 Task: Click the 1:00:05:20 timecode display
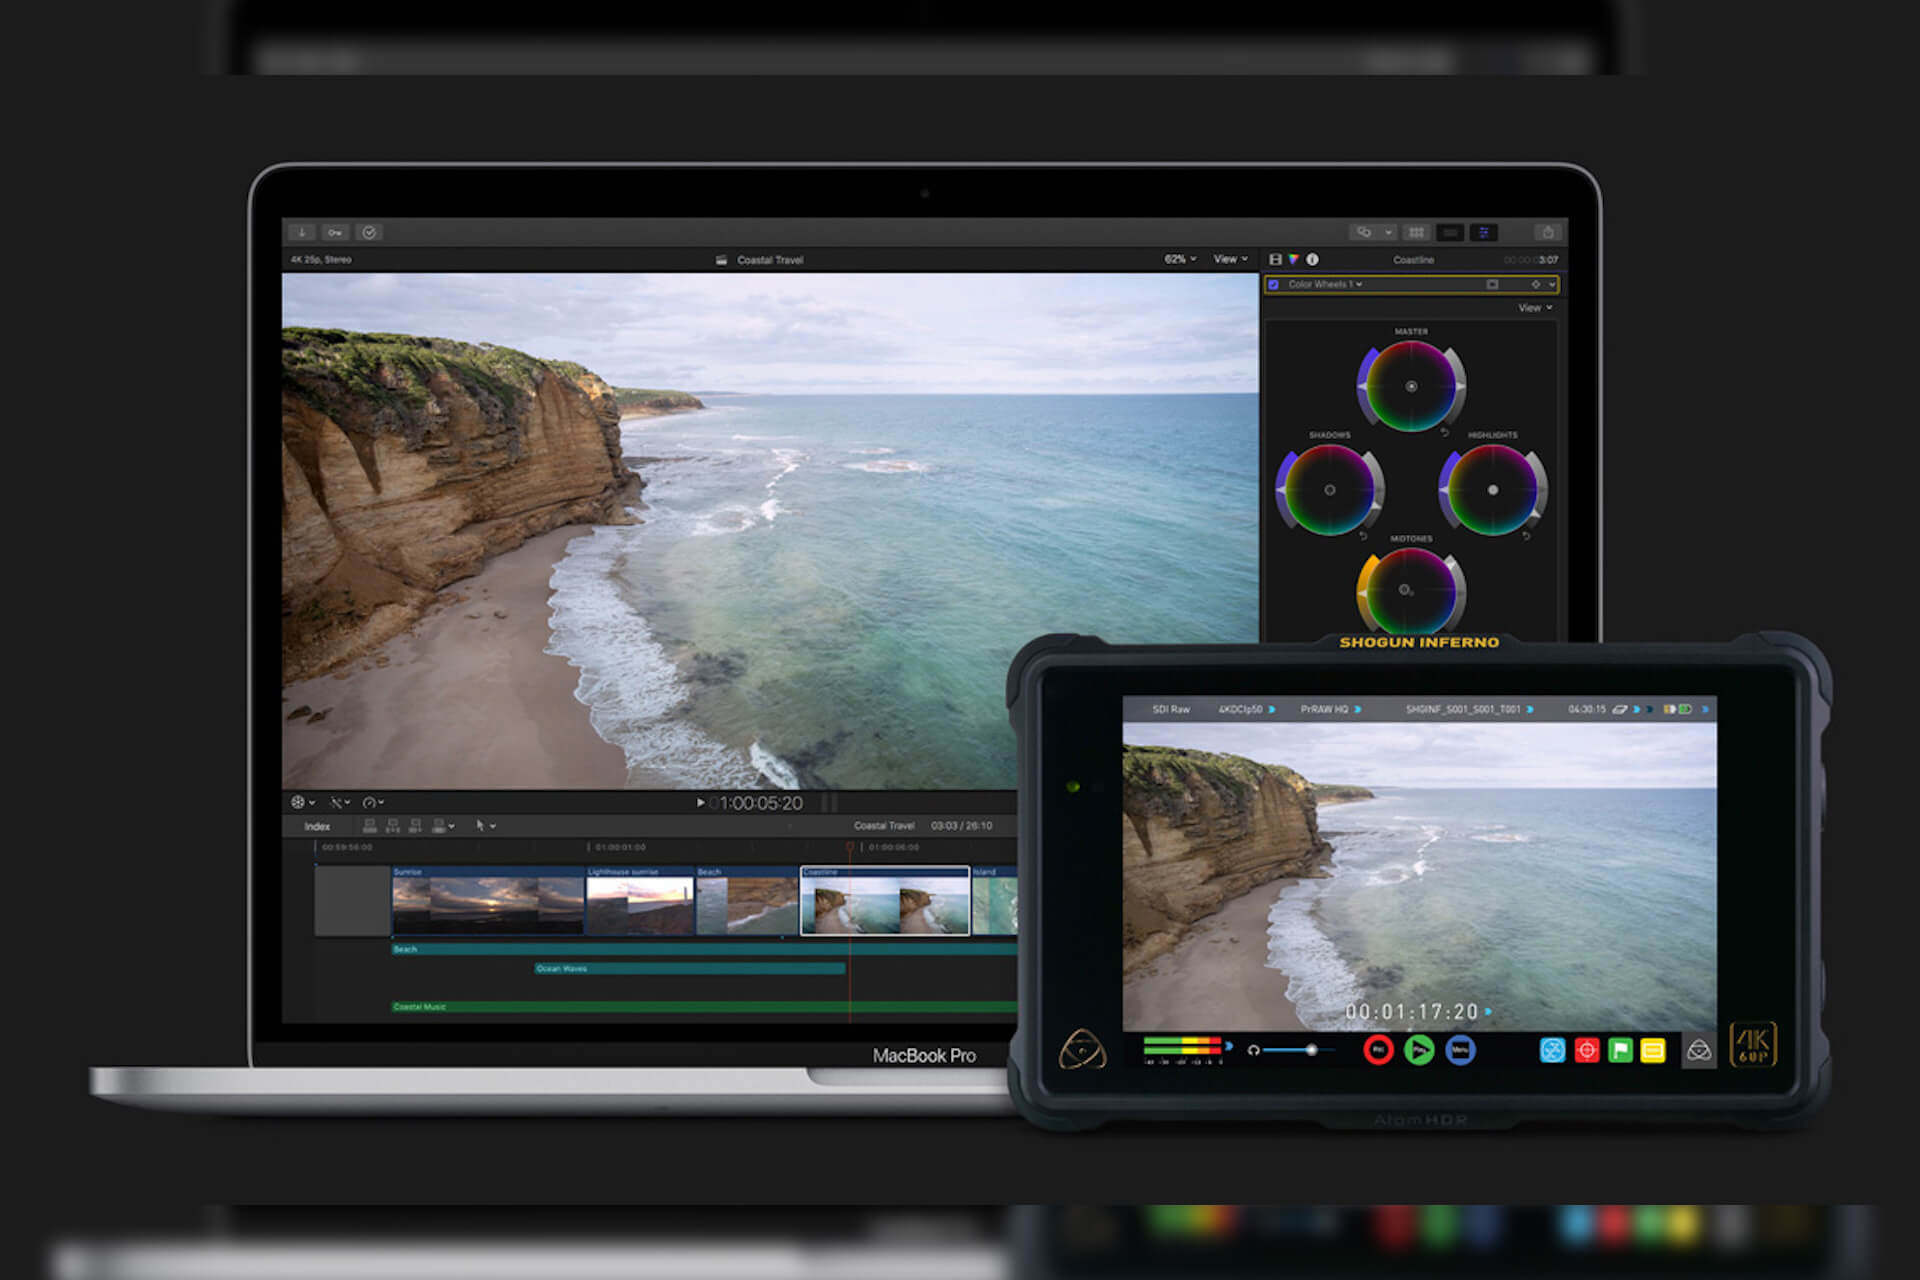[761, 803]
